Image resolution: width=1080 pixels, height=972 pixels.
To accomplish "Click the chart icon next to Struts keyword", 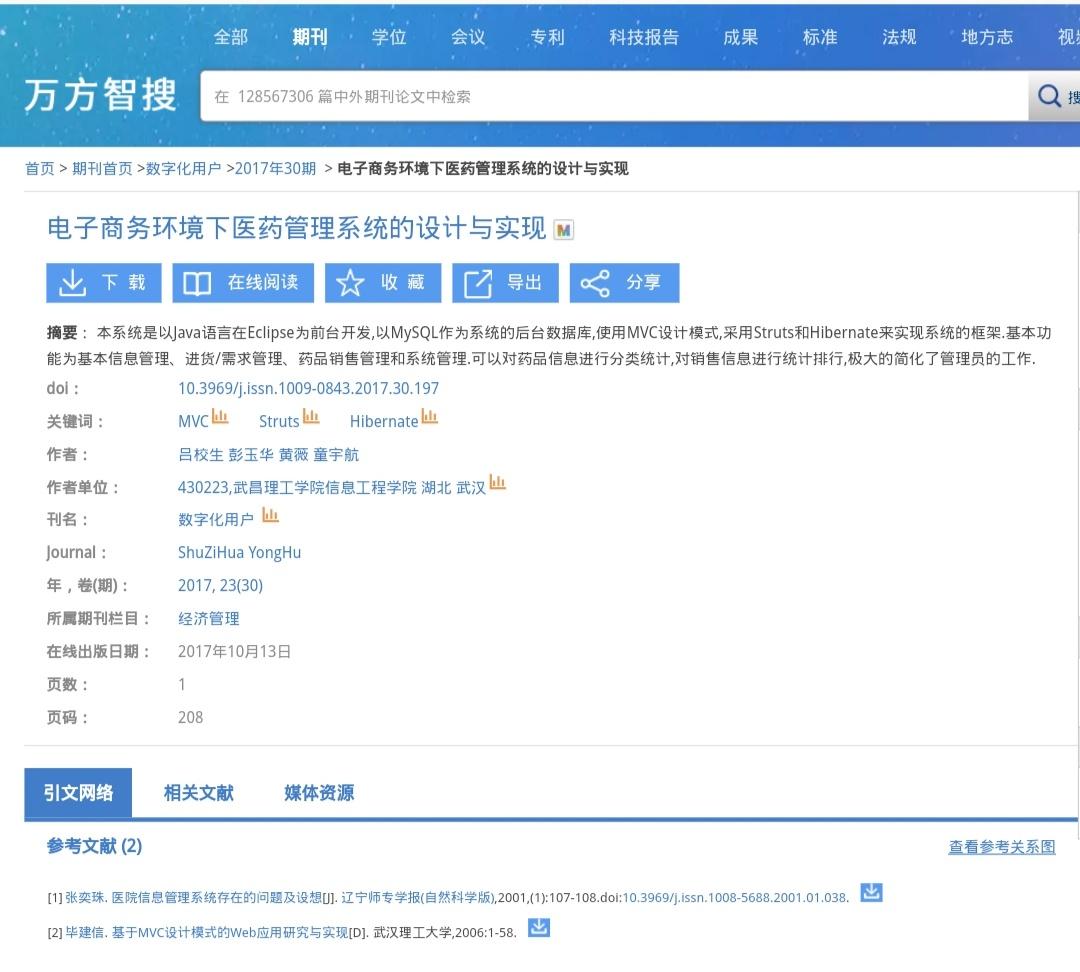I will pos(311,417).
